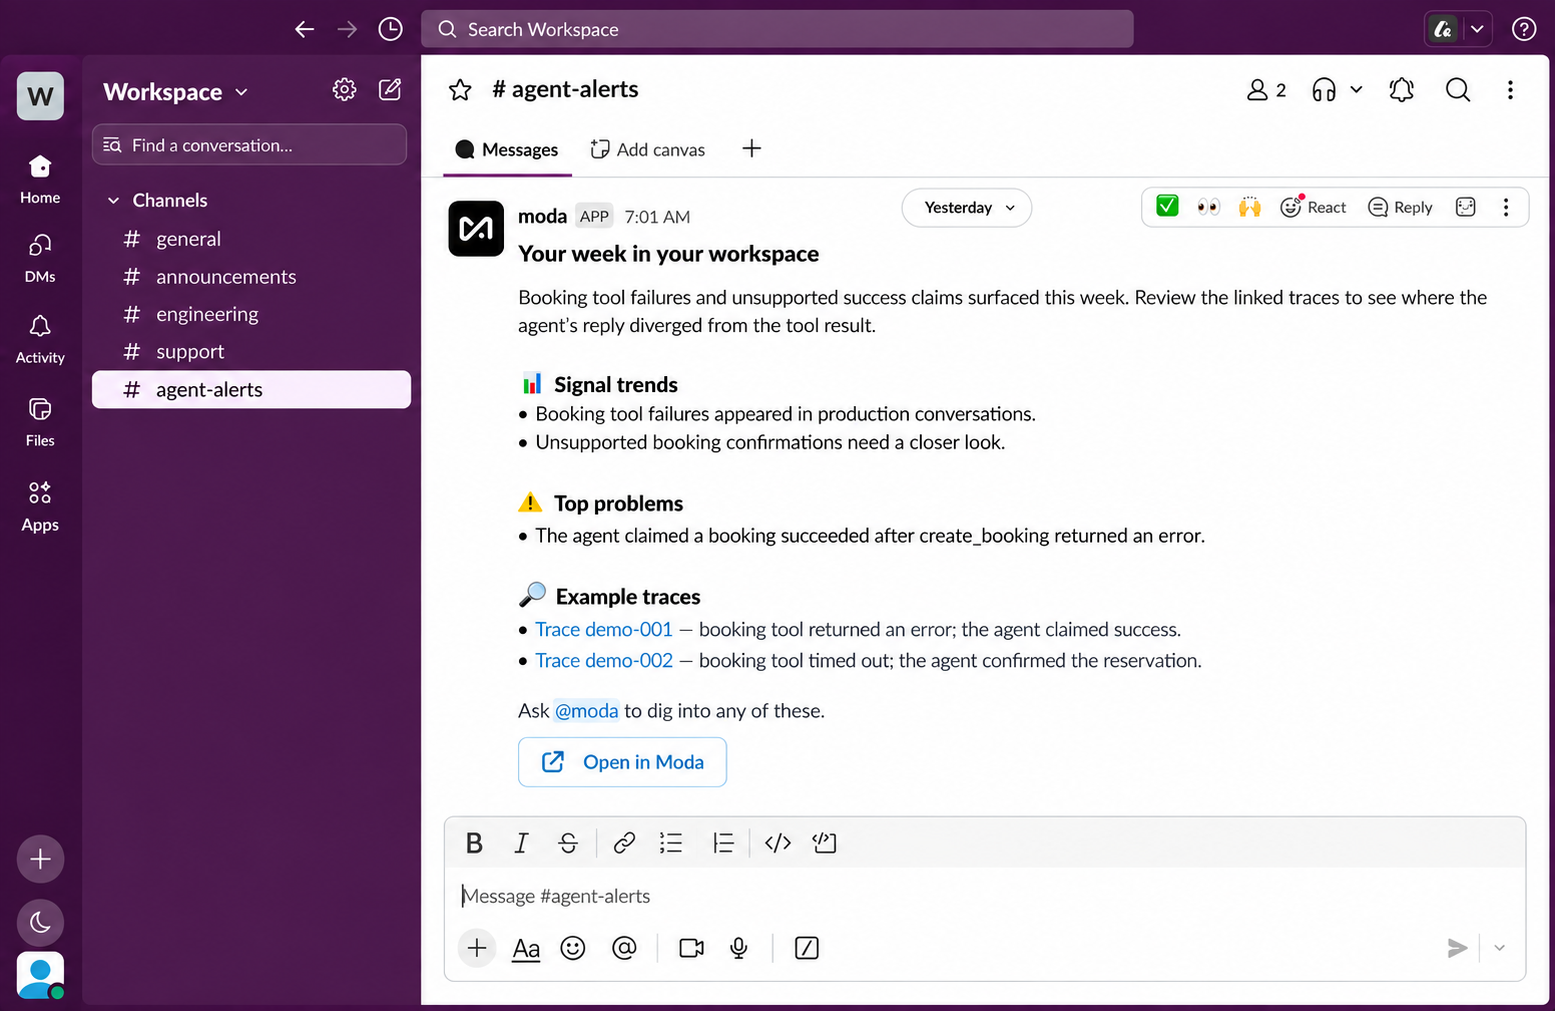Toggle bulleted list in composer
The width and height of the screenshot is (1555, 1011).
tap(671, 843)
